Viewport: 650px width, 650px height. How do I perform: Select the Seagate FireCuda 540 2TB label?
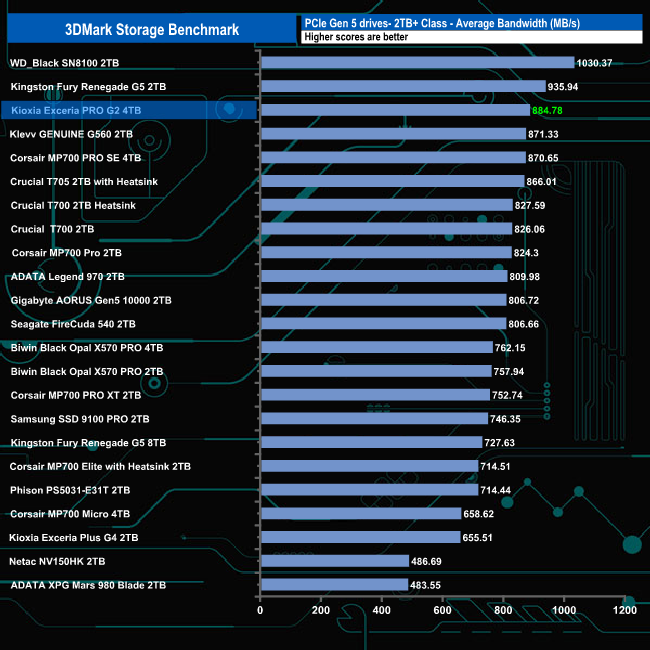pyautogui.click(x=73, y=324)
